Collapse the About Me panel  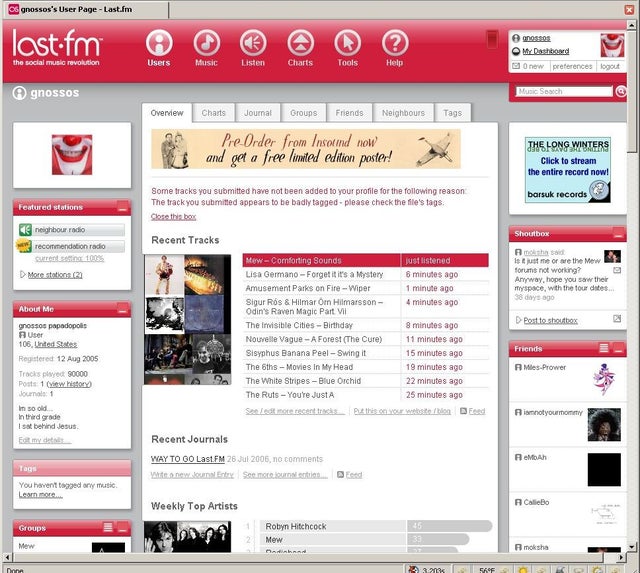tap(122, 309)
